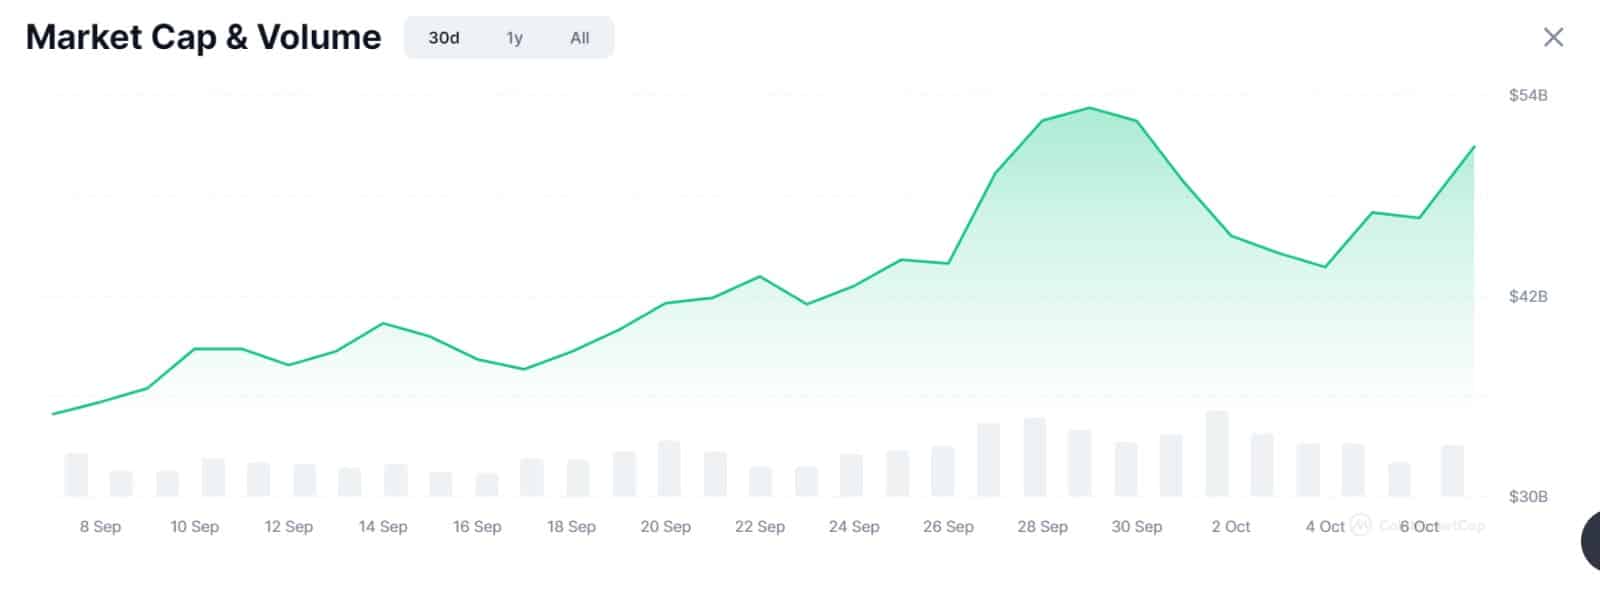Select the first volume bar on the left
1600x590 pixels.
[76, 475]
